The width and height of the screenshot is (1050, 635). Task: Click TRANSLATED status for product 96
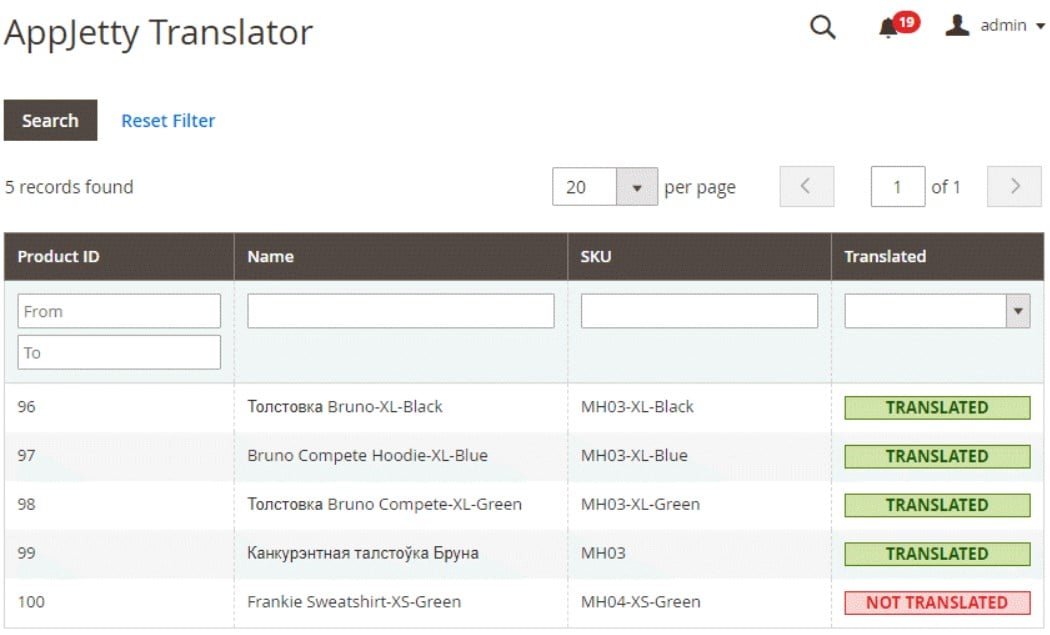point(937,407)
